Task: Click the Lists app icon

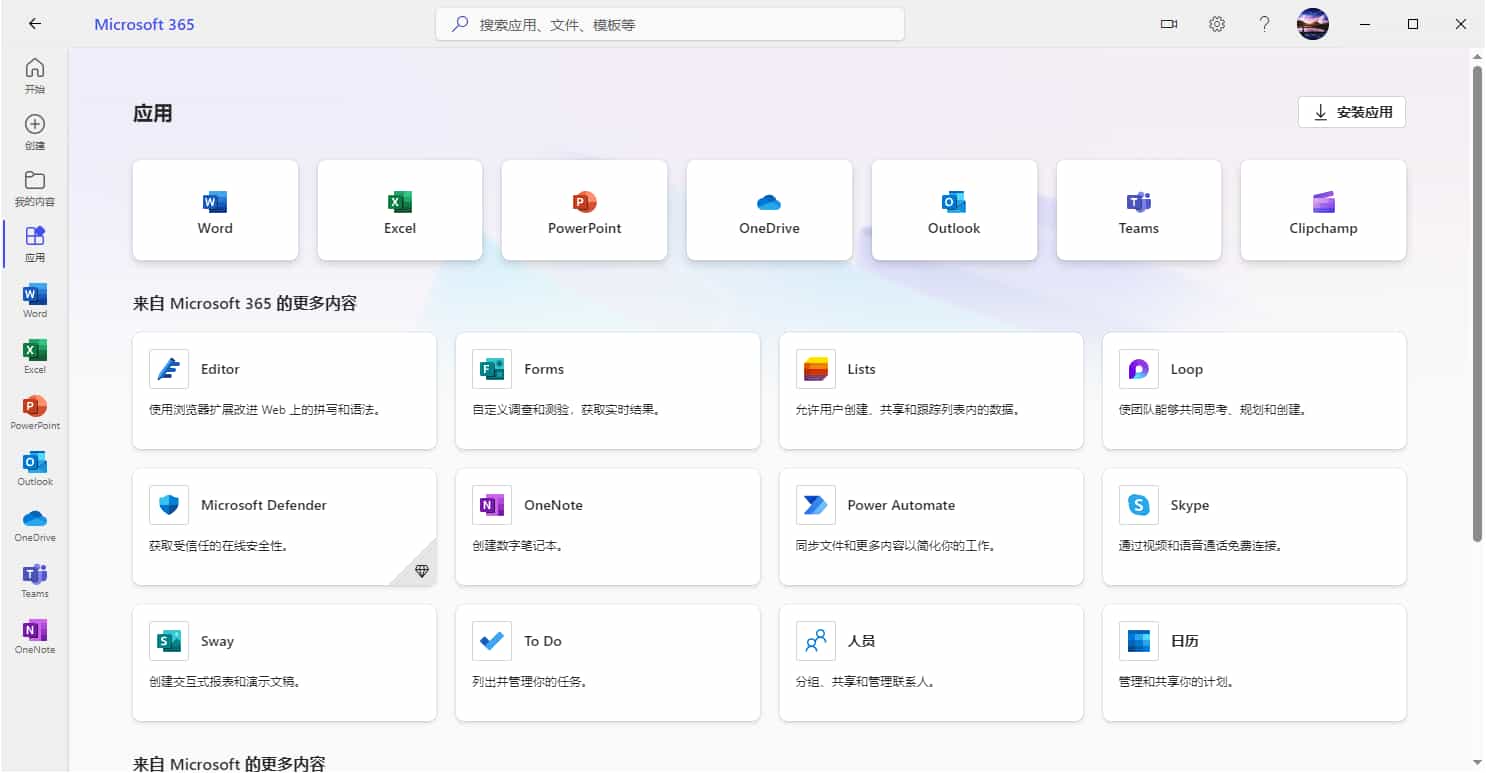Action: pyautogui.click(x=816, y=369)
